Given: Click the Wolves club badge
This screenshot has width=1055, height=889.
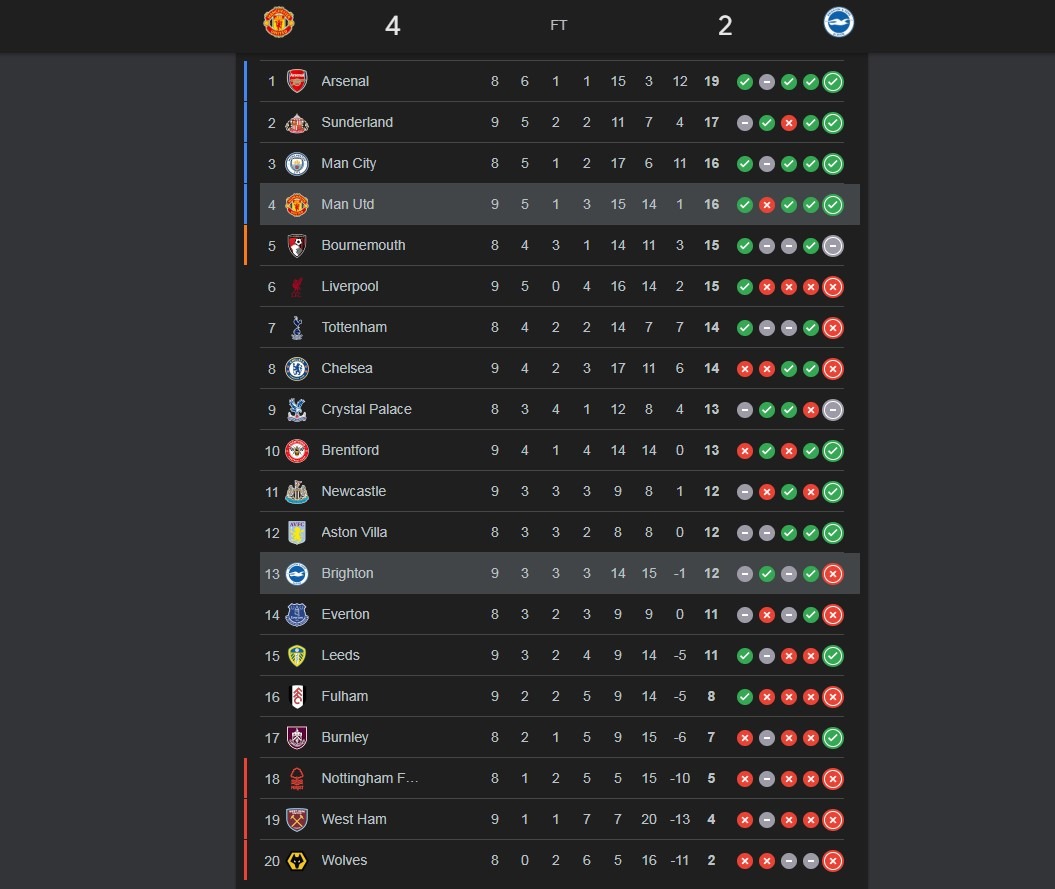Looking at the screenshot, I should click(297, 860).
